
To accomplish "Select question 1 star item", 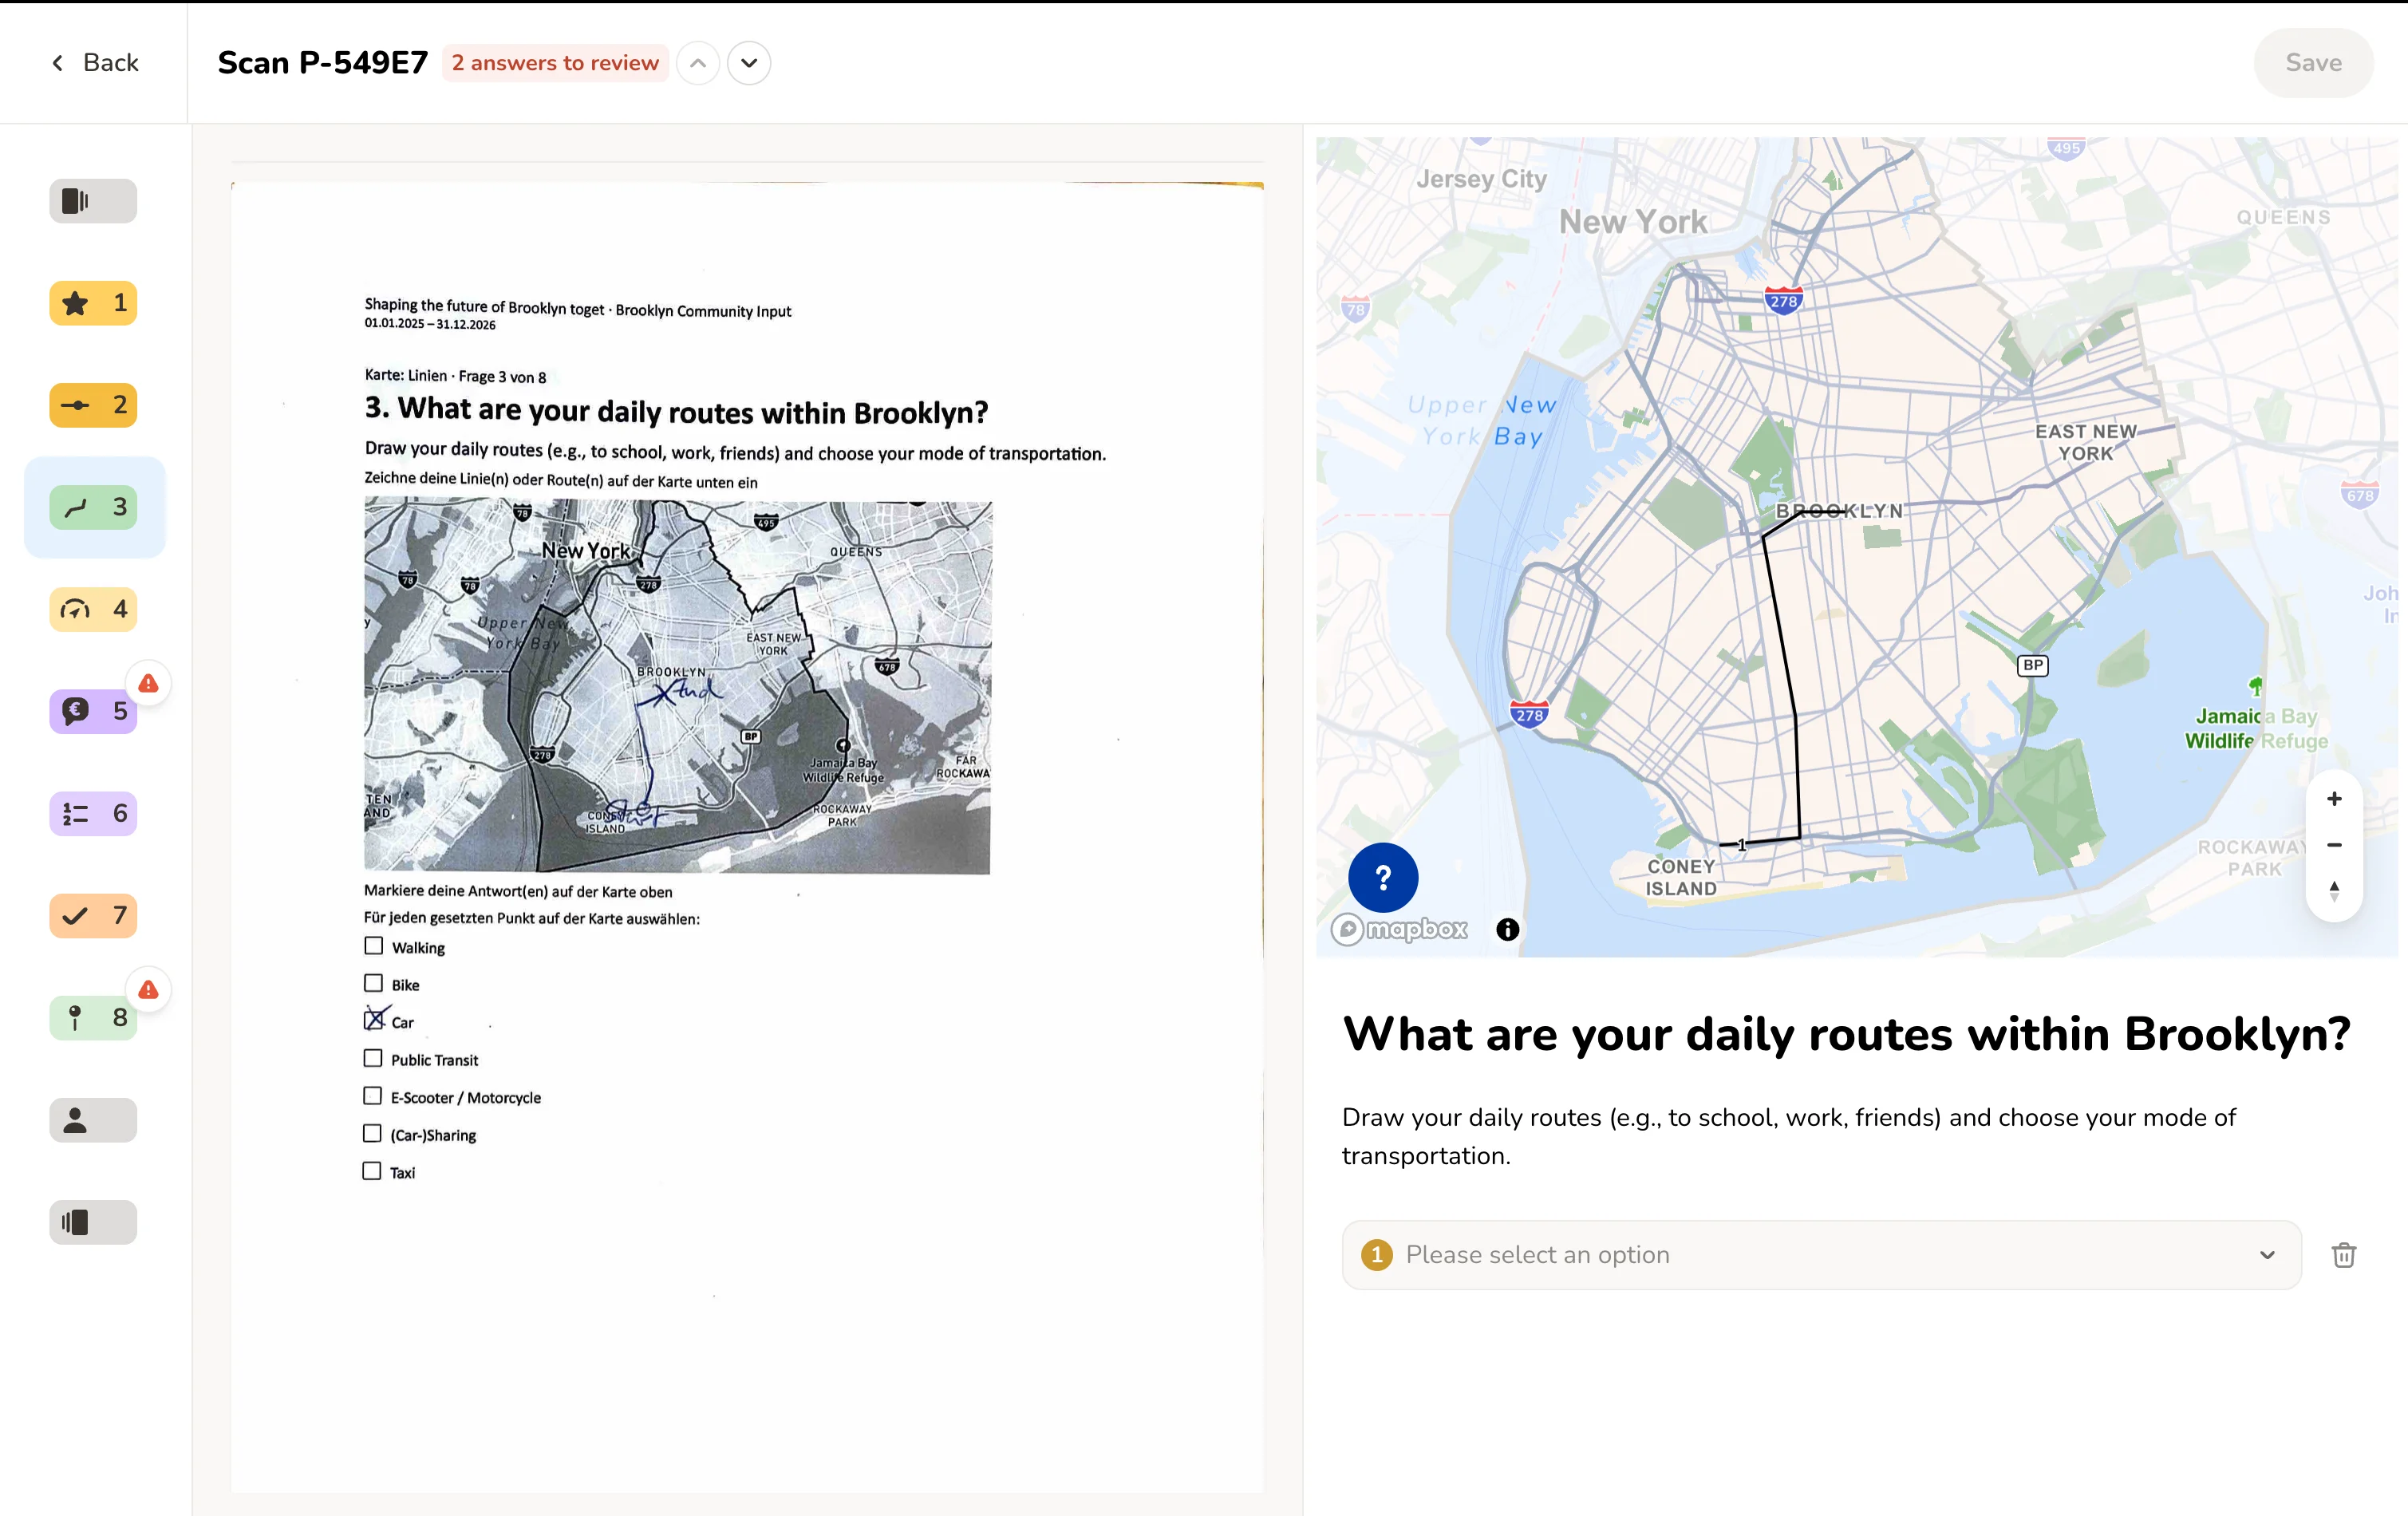I will 93,303.
